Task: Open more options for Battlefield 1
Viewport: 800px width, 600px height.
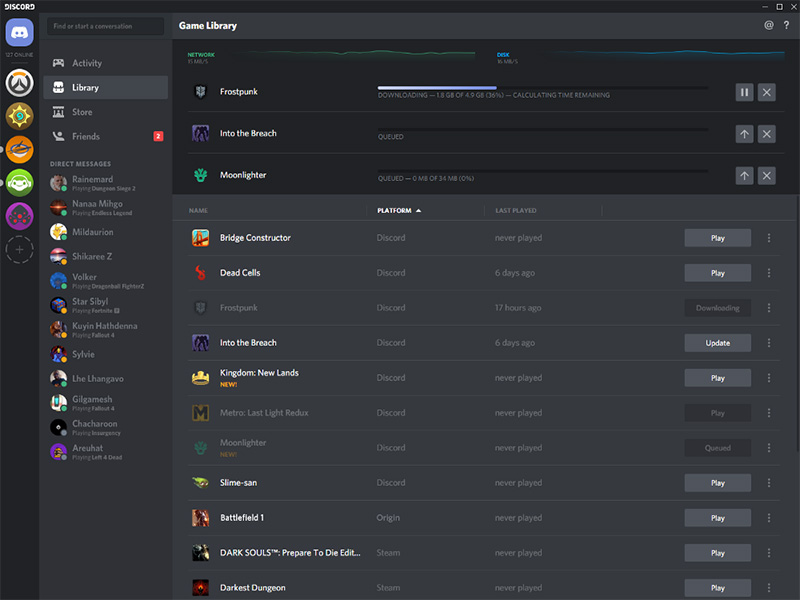Action: [769, 518]
